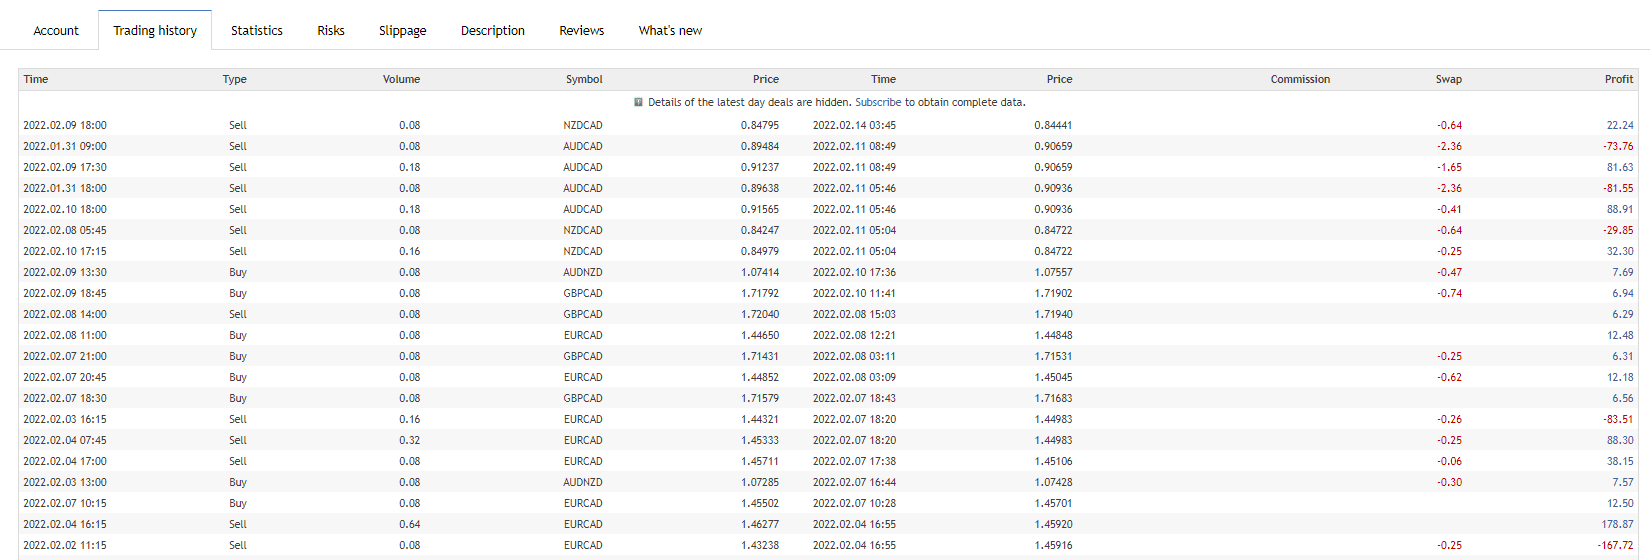The image size is (1650, 560).
Task: Switch to the Statistics tab
Action: [257, 30]
